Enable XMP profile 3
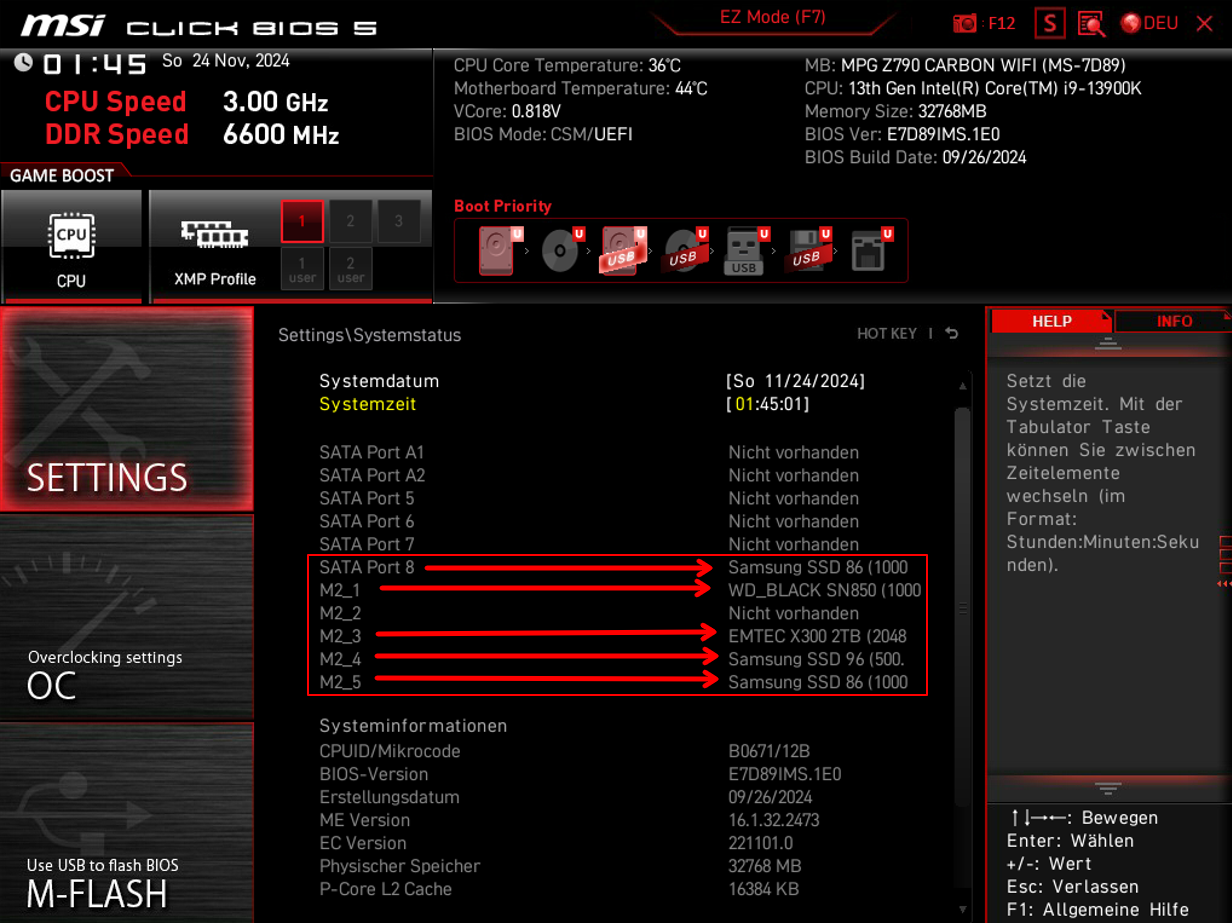Image resolution: width=1232 pixels, height=923 pixels. [x=398, y=221]
